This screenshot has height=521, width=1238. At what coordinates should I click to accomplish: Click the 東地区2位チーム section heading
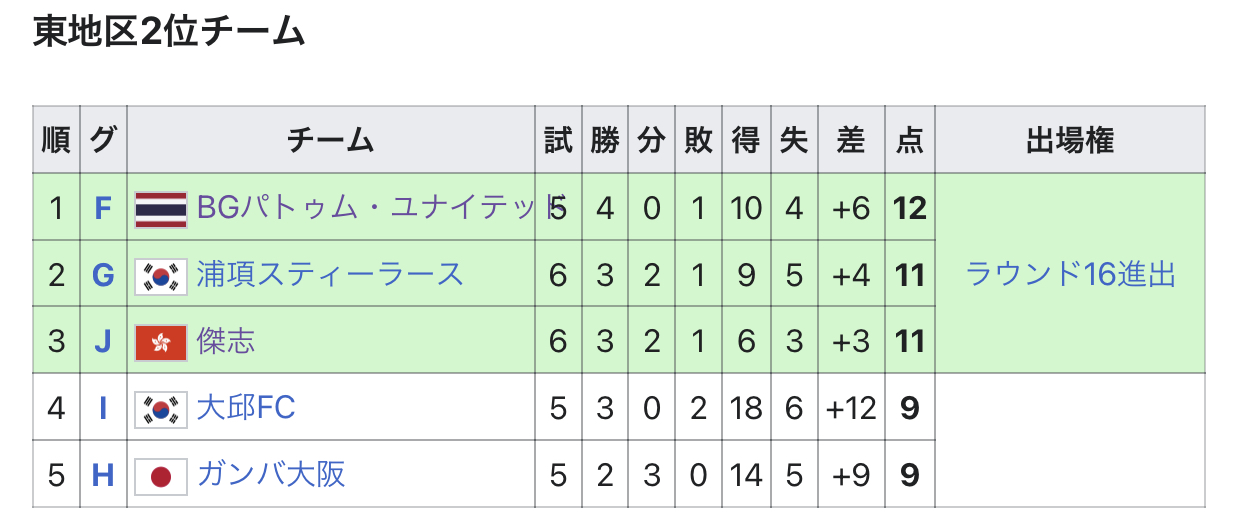[x=169, y=33]
